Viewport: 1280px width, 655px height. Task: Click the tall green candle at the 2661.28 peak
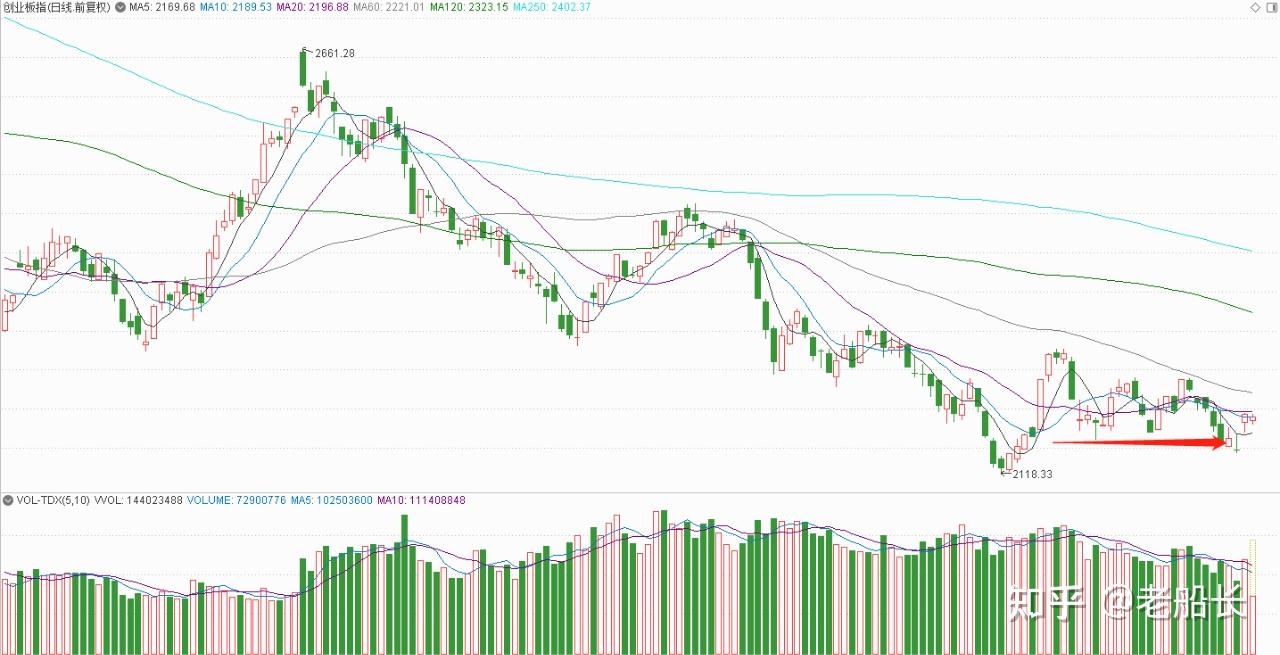pos(302,68)
